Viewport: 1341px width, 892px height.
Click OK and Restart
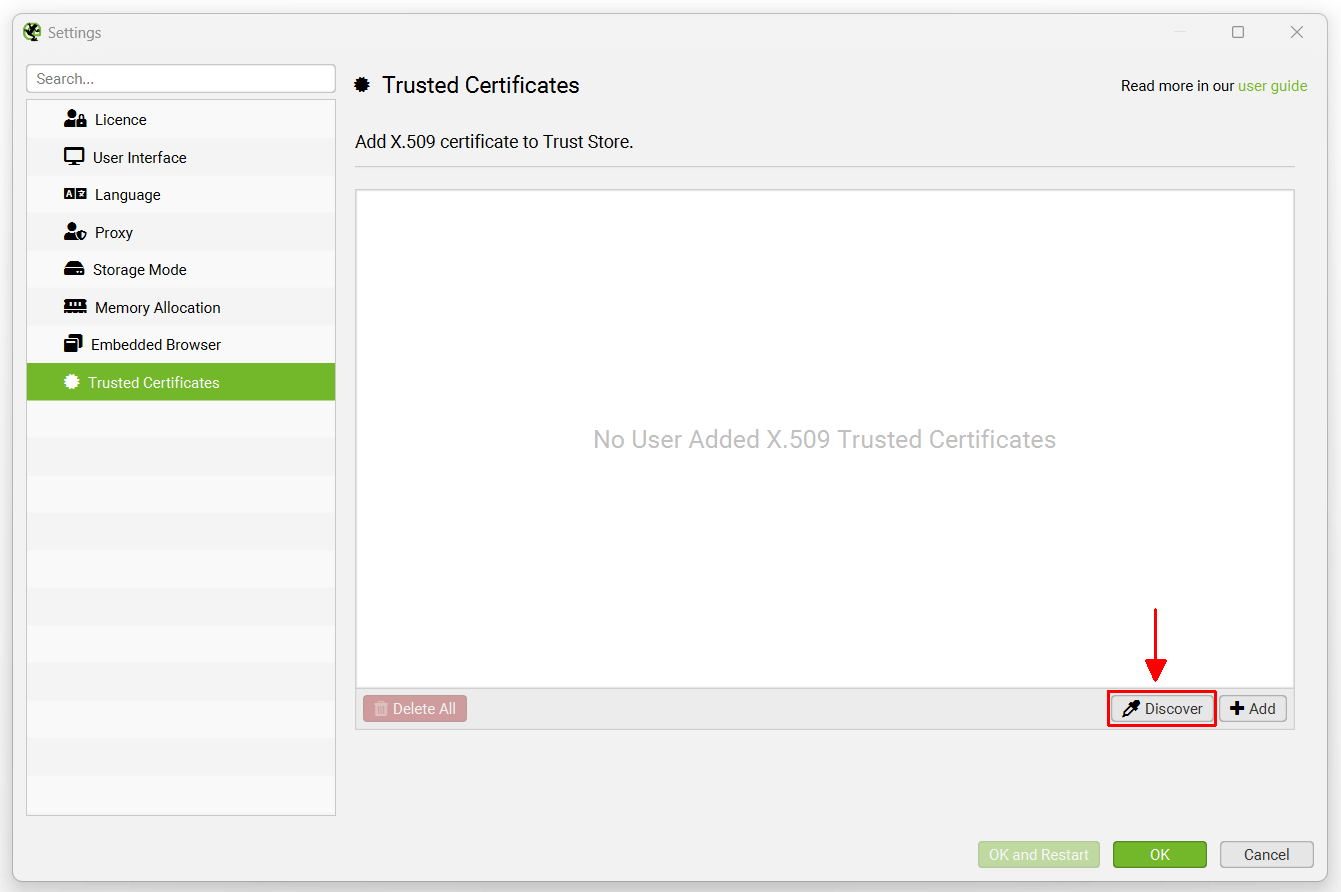[1039, 854]
